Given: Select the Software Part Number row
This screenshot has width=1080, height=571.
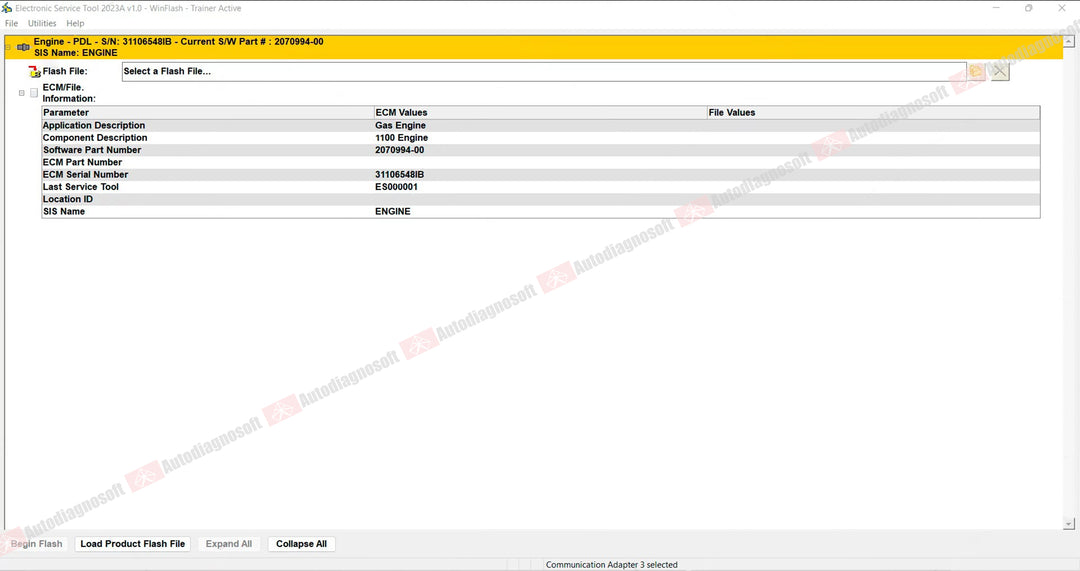Looking at the screenshot, I should click(541, 150).
